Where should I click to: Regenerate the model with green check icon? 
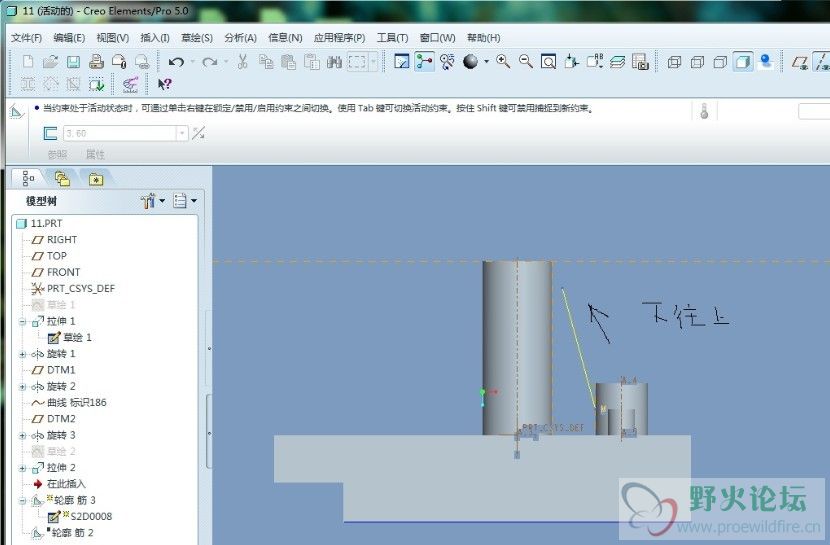96,84
